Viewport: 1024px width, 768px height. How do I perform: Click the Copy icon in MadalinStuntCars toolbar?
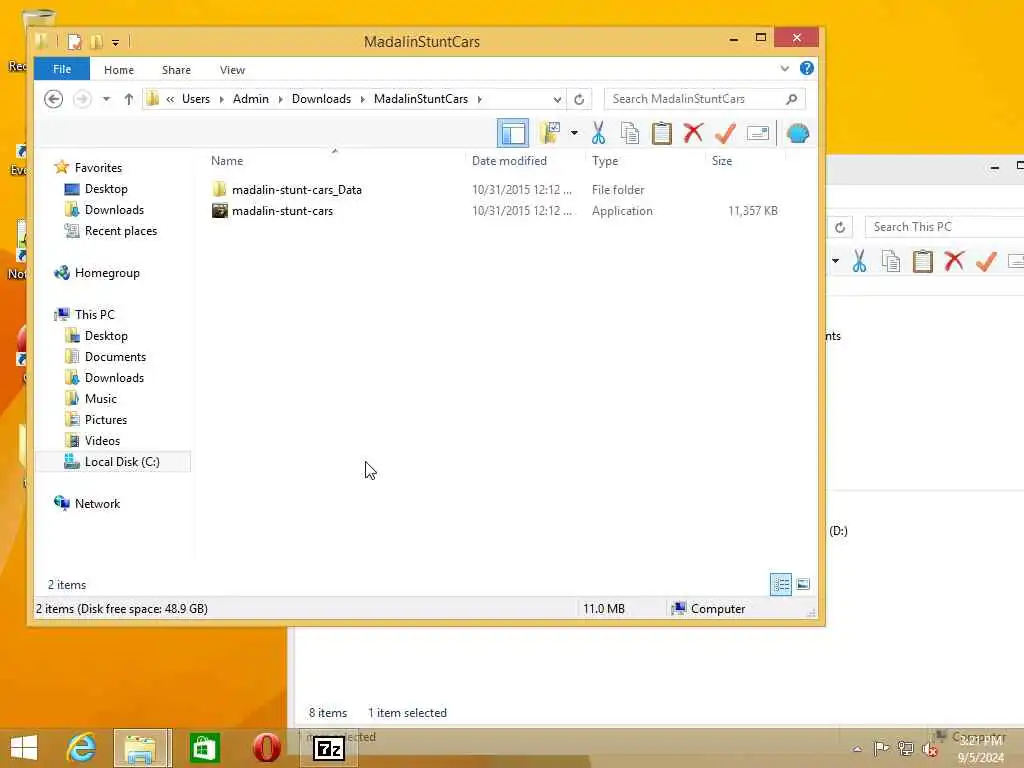pyautogui.click(x=630, y=133)
